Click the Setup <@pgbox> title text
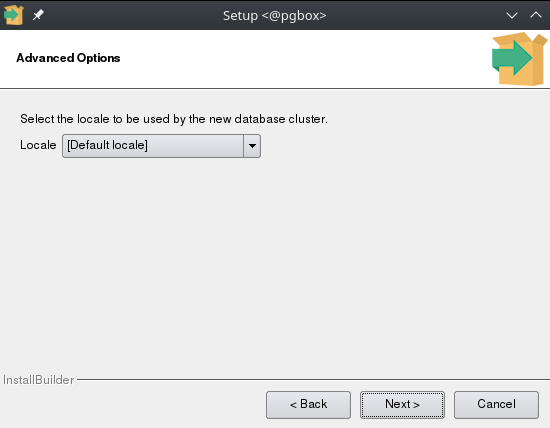Viewport: 550px width, 428px height. point(275,15)
